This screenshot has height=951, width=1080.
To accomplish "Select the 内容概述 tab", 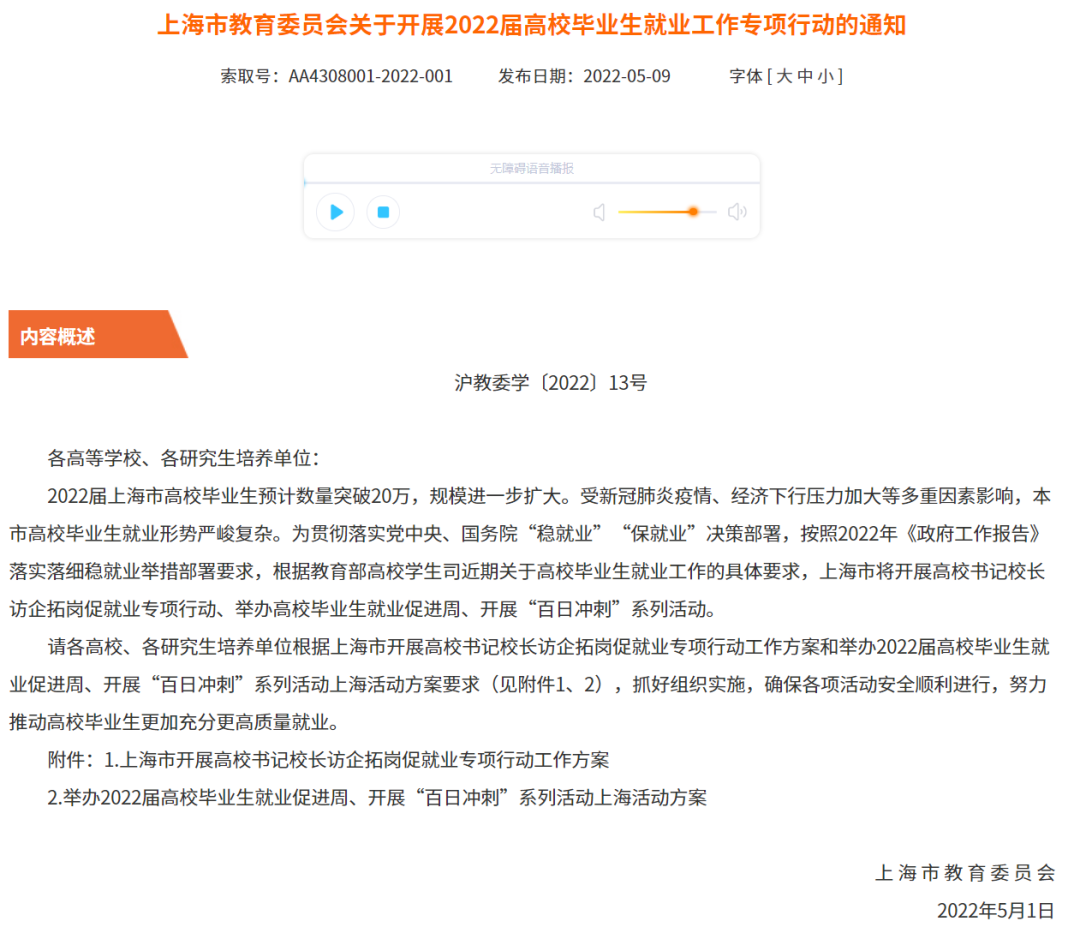I will (98, 335).
